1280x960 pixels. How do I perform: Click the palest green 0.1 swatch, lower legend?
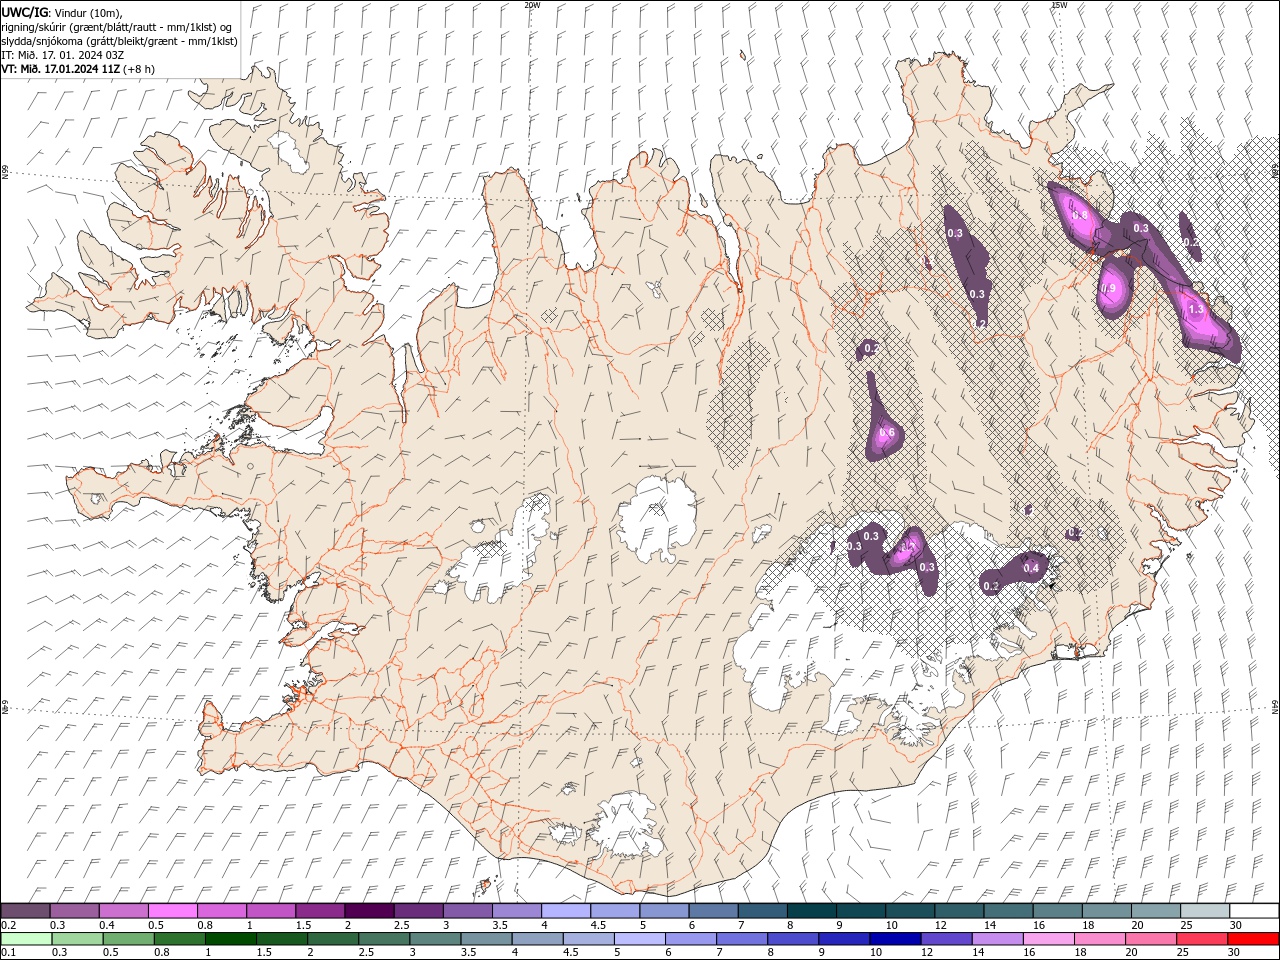(27, 938)
